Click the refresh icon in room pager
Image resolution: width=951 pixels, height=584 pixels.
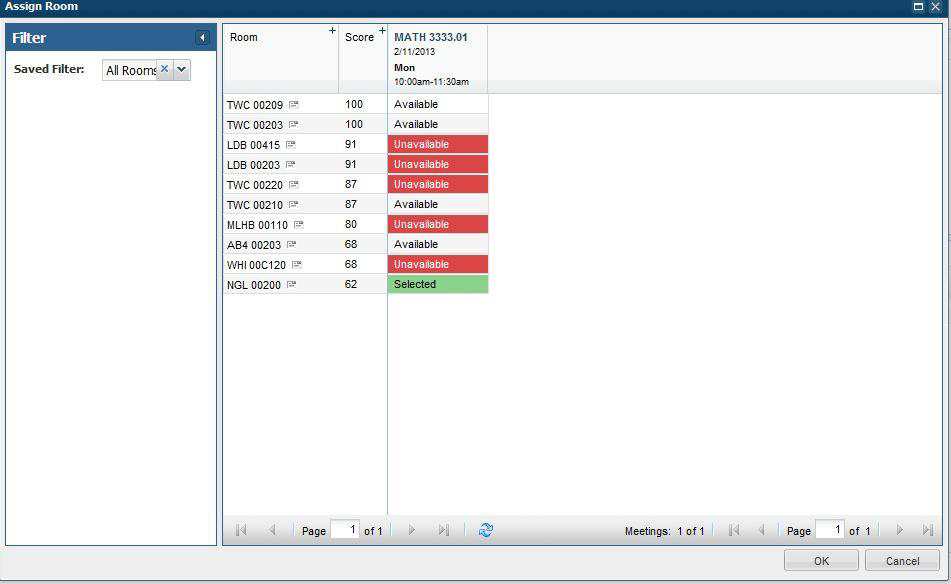pyautogui.click(x=486, y=530)
